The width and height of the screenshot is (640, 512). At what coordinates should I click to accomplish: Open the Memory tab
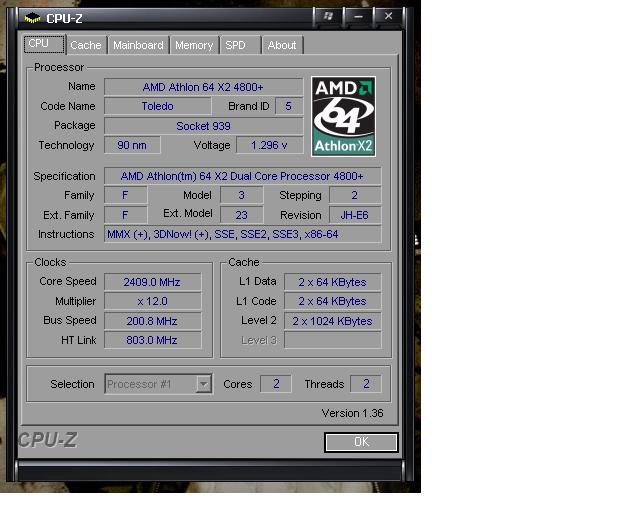click(x=194, y=45)
